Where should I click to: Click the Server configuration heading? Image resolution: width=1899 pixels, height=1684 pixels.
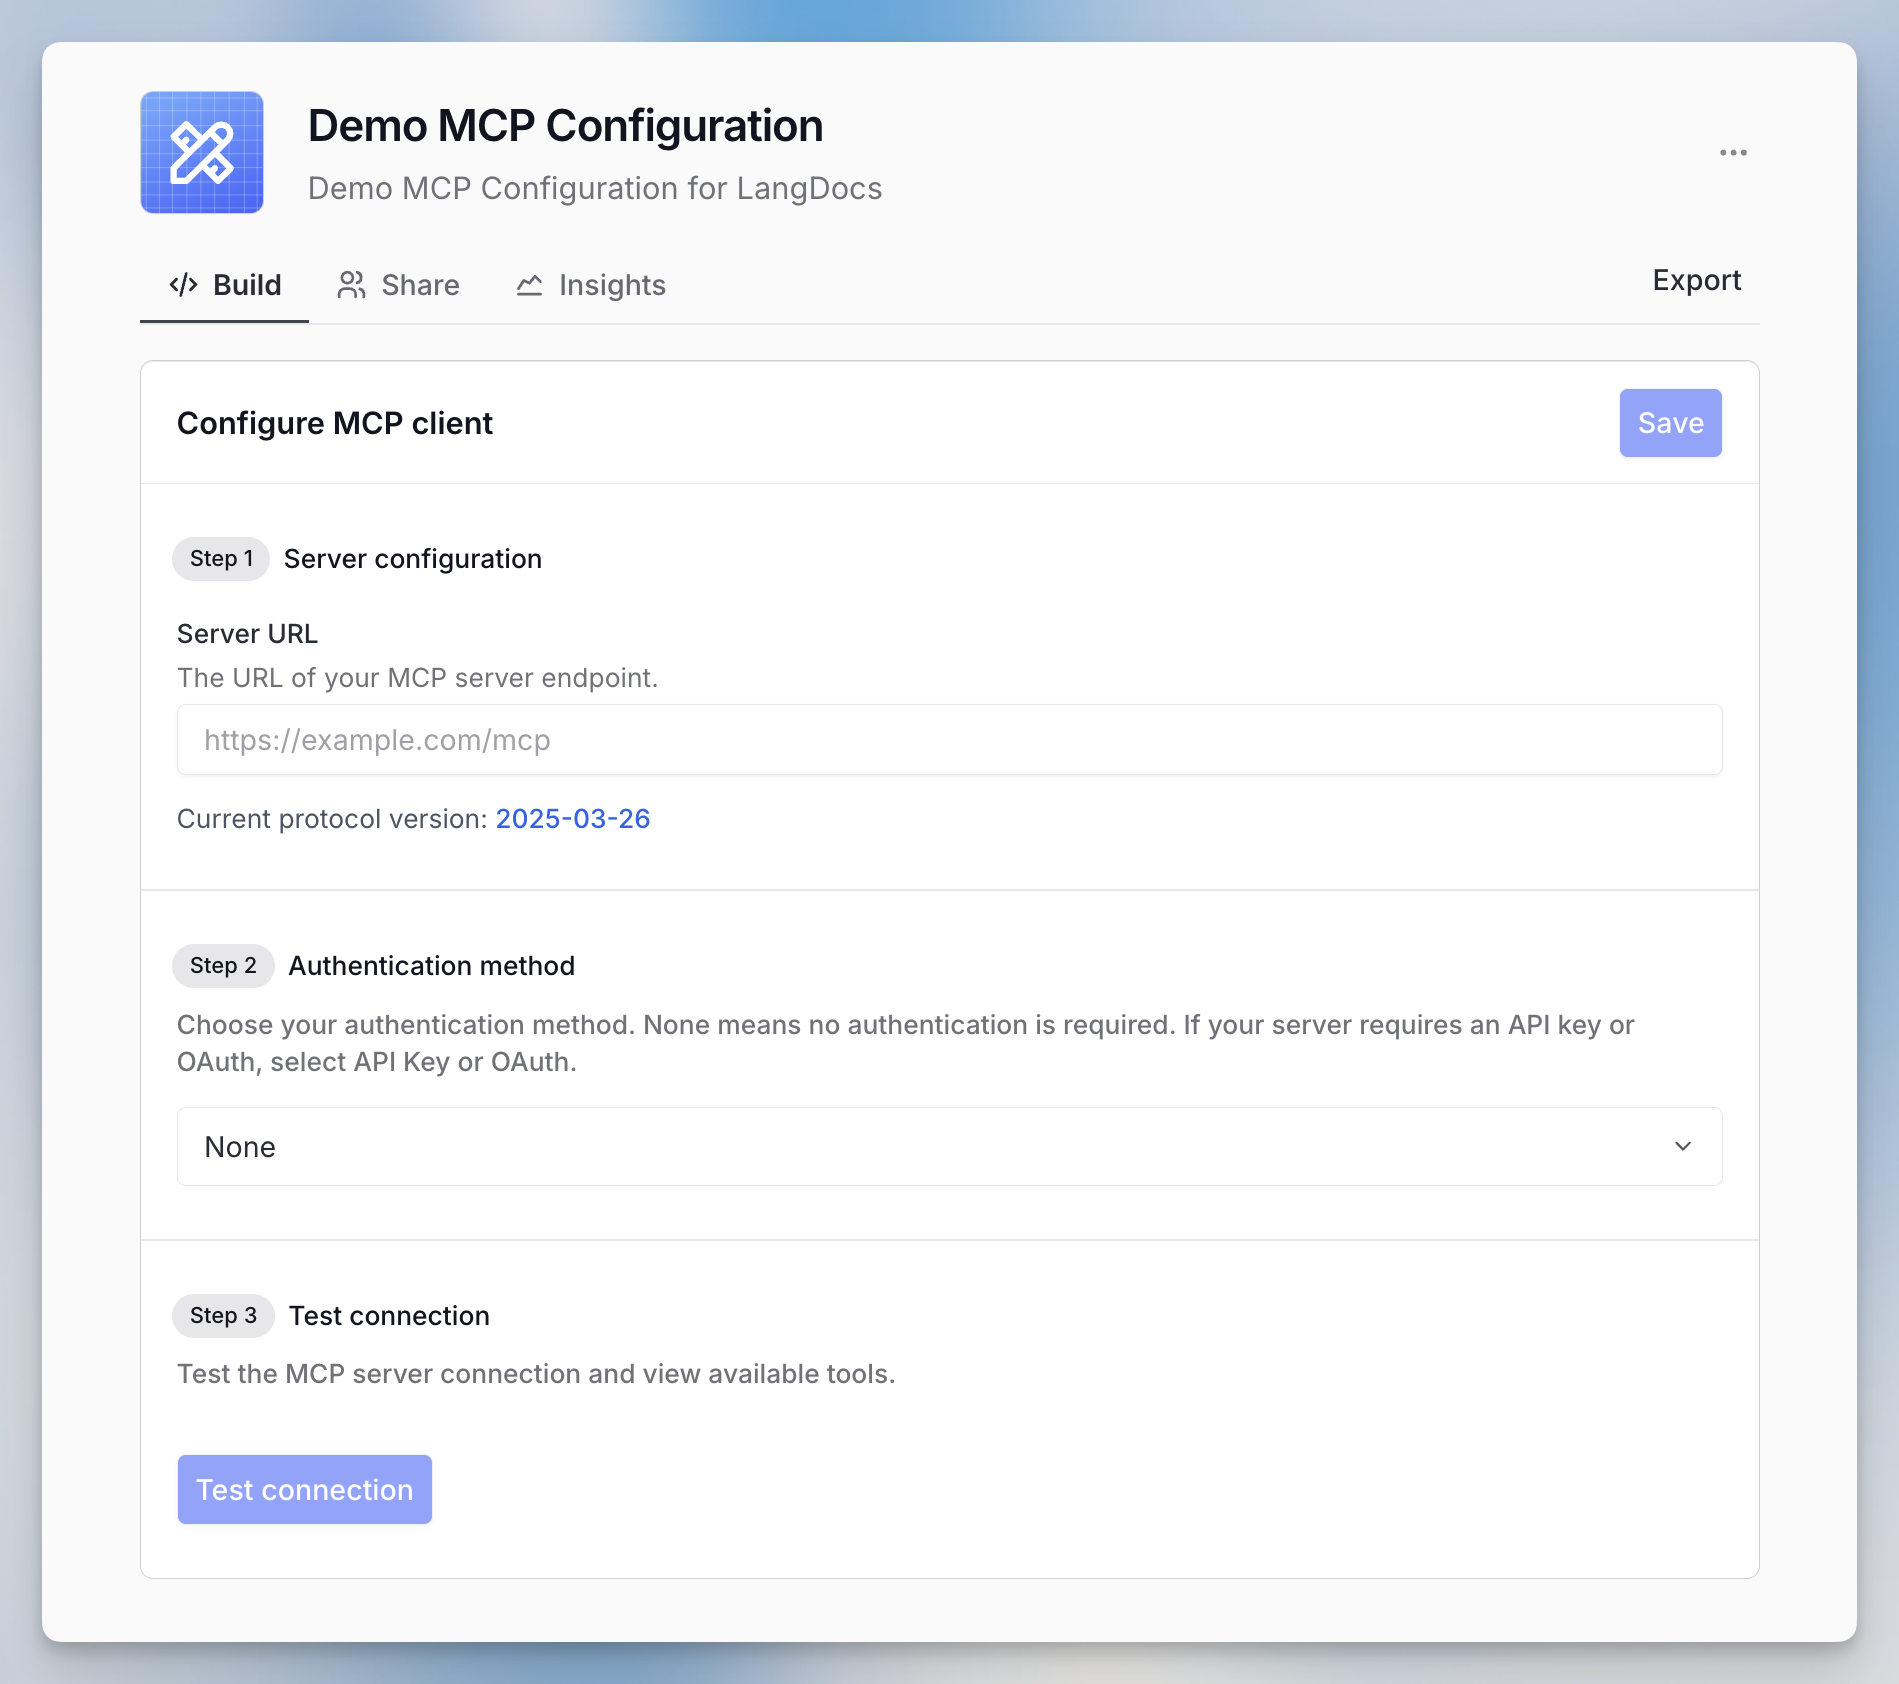(x=413, y=559)
